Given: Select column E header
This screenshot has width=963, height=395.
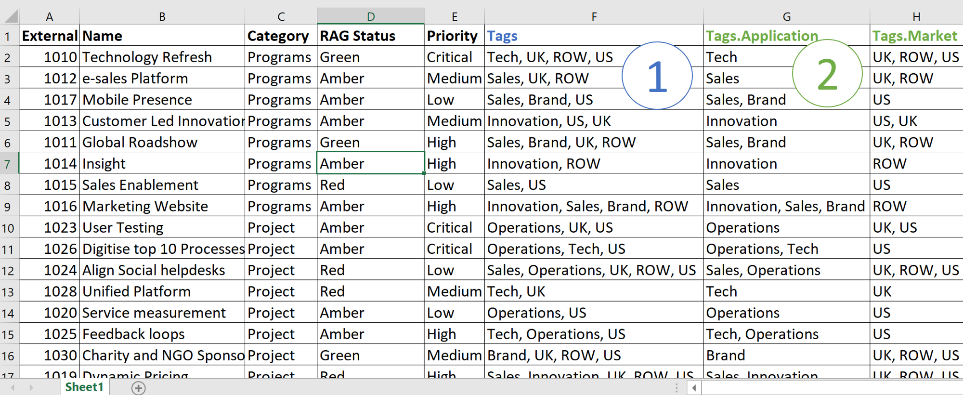Looking at the screenshot, I should point(454,17).
